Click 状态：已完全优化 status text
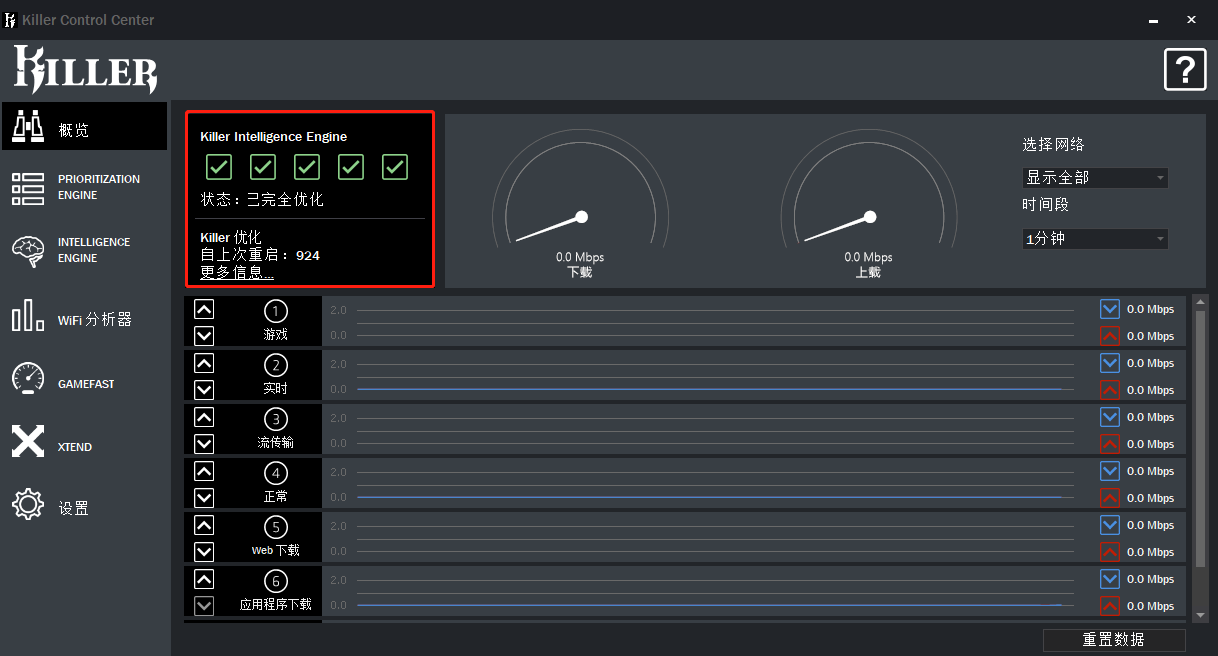Screen dimensions: 1218x656 [x=262, y=200]
